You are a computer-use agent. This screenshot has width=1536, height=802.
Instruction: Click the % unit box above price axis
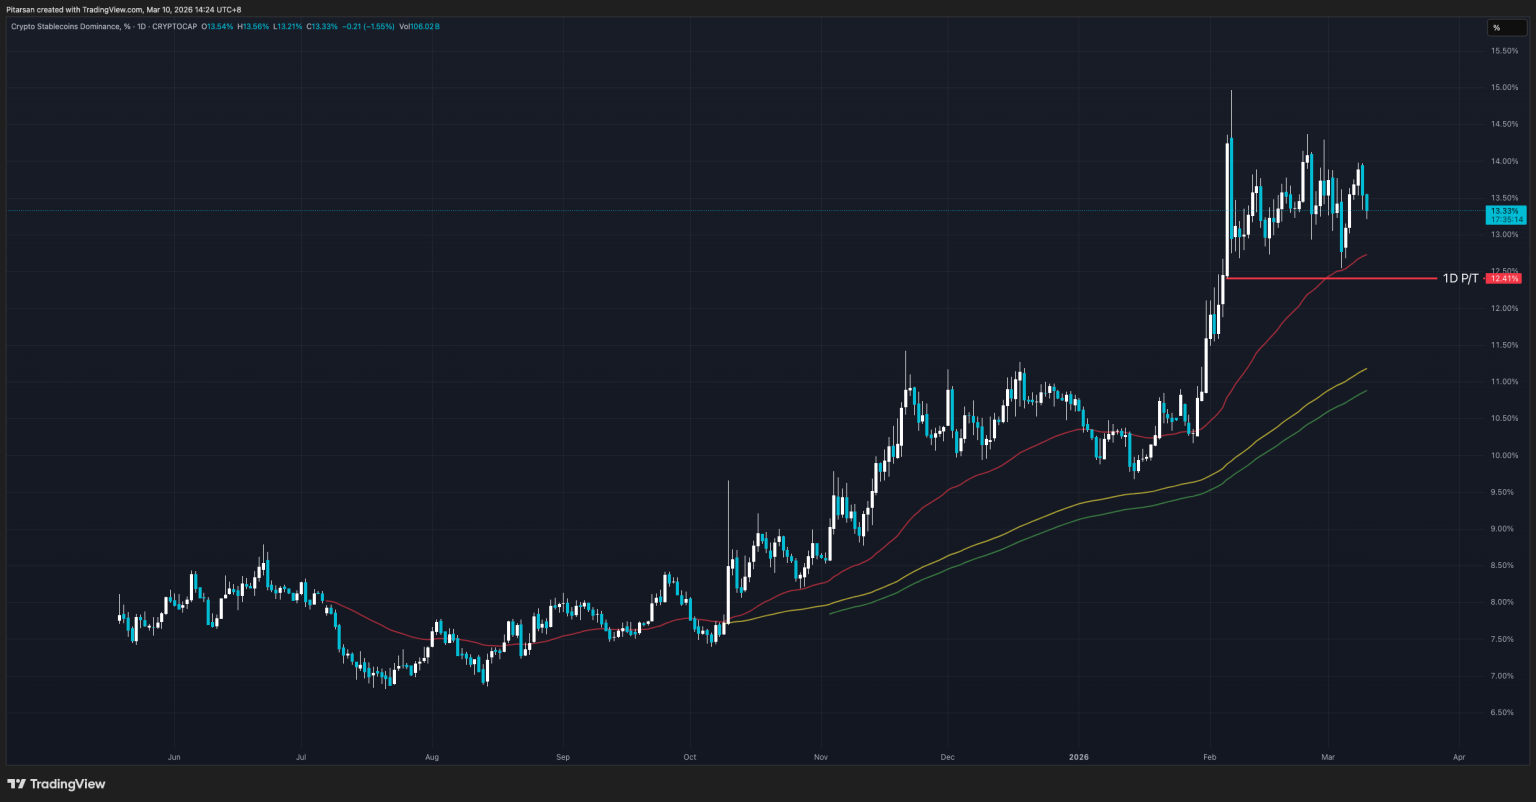coord(1497,28)
